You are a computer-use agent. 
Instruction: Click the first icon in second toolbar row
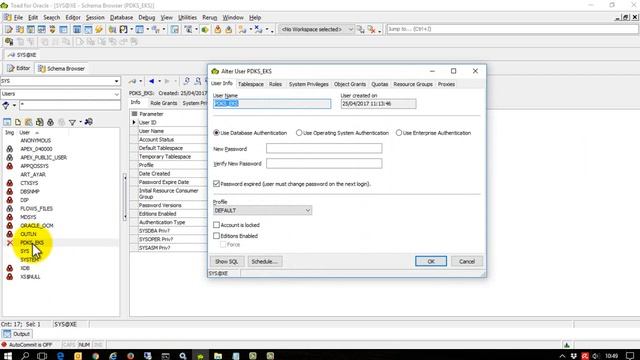coord(9,42)
